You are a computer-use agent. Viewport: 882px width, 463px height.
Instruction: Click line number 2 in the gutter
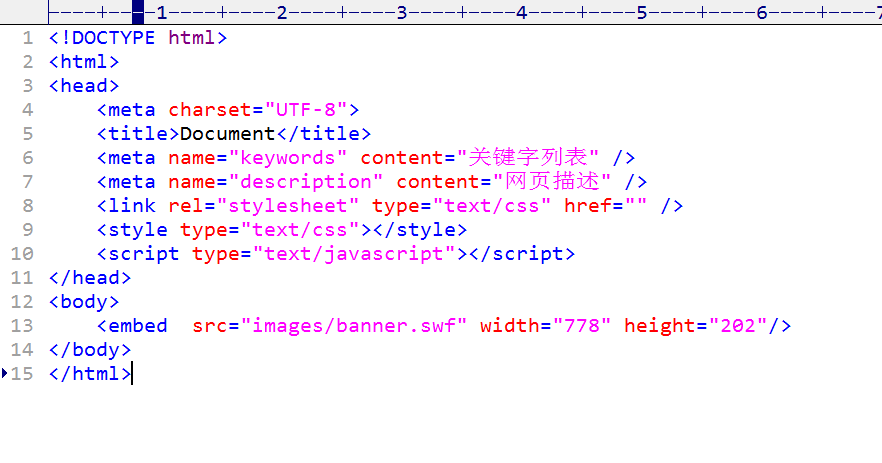point(28,62)
